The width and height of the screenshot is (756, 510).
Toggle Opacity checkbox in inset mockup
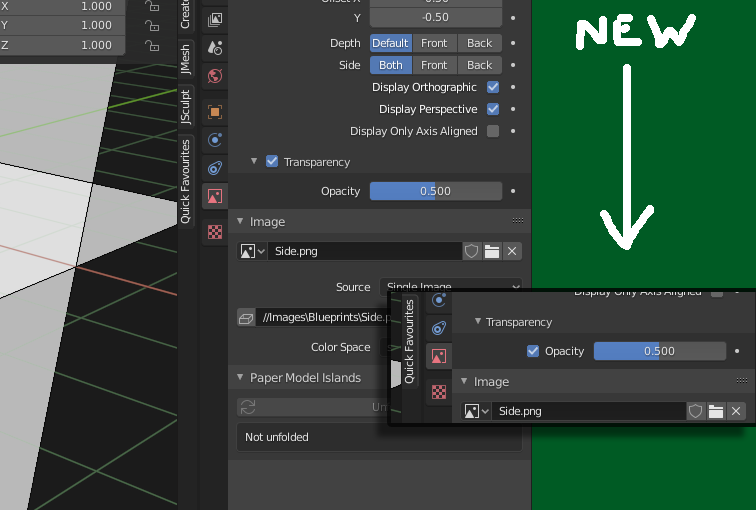533,351
